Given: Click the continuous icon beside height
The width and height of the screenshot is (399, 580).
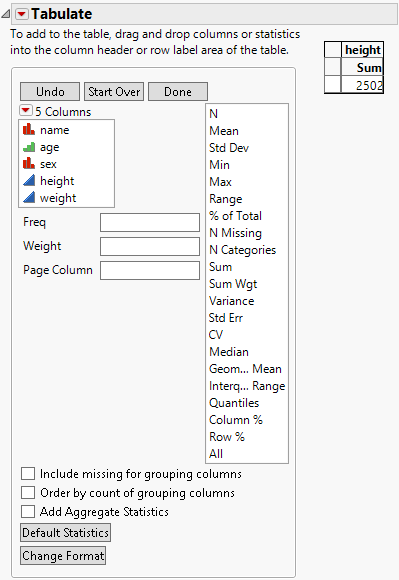Looking at the screenshot, I should (29, 181).
